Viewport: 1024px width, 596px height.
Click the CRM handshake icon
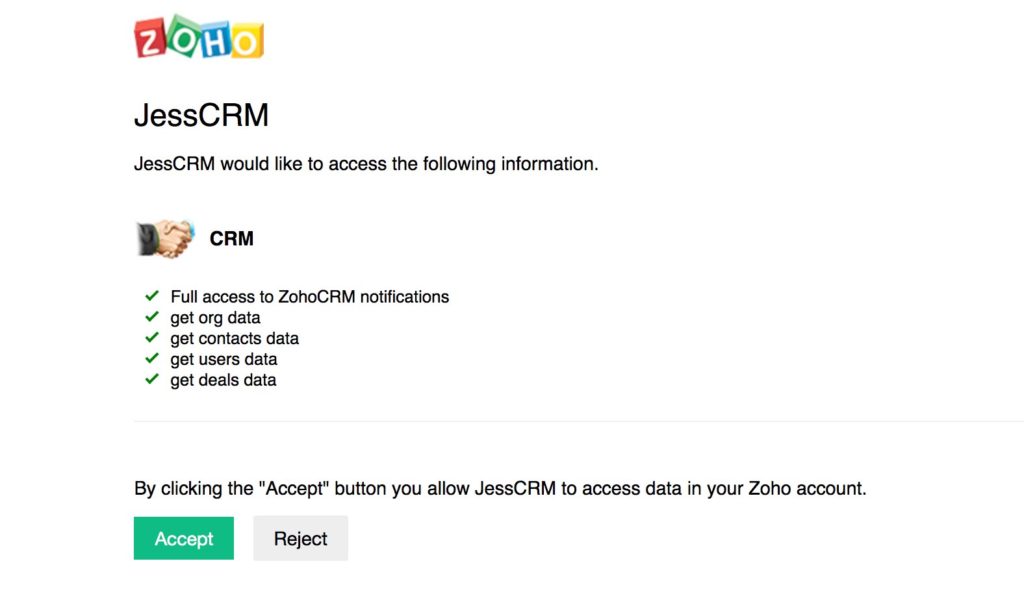point(165,238)
